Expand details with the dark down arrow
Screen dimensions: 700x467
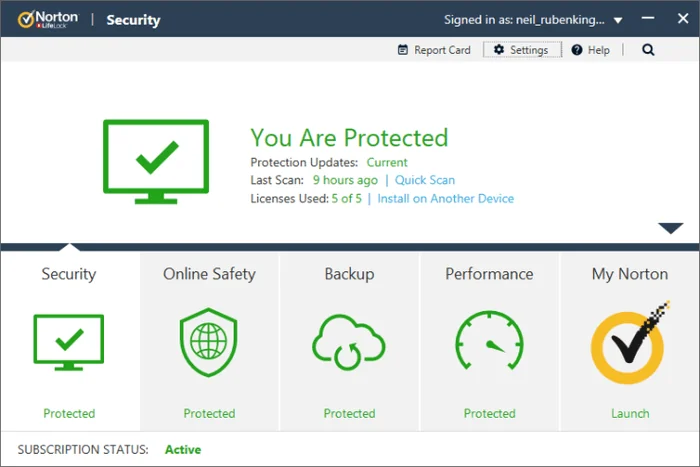point(670,228)
